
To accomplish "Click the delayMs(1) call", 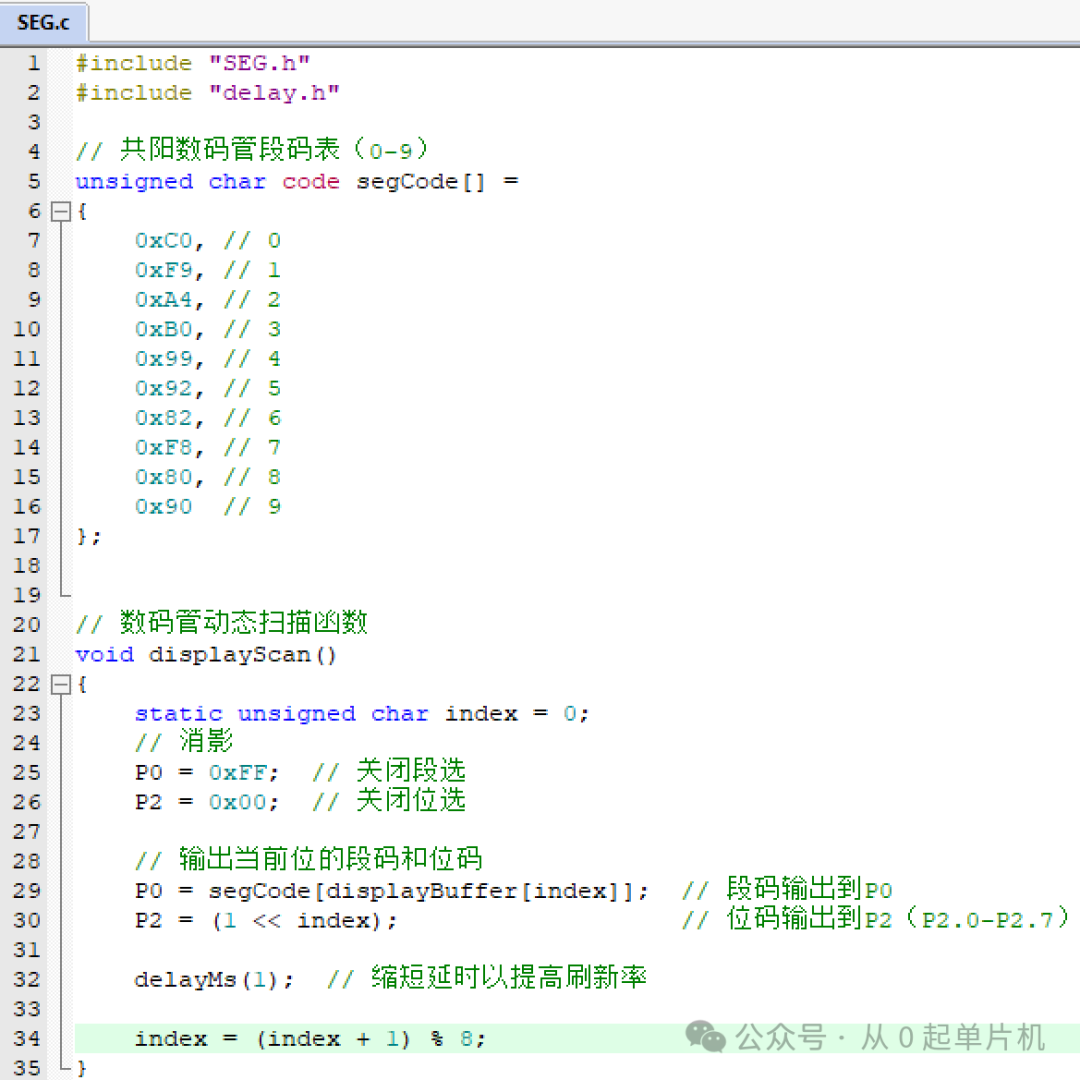I will pyautogui.click(x=214, y=980).
